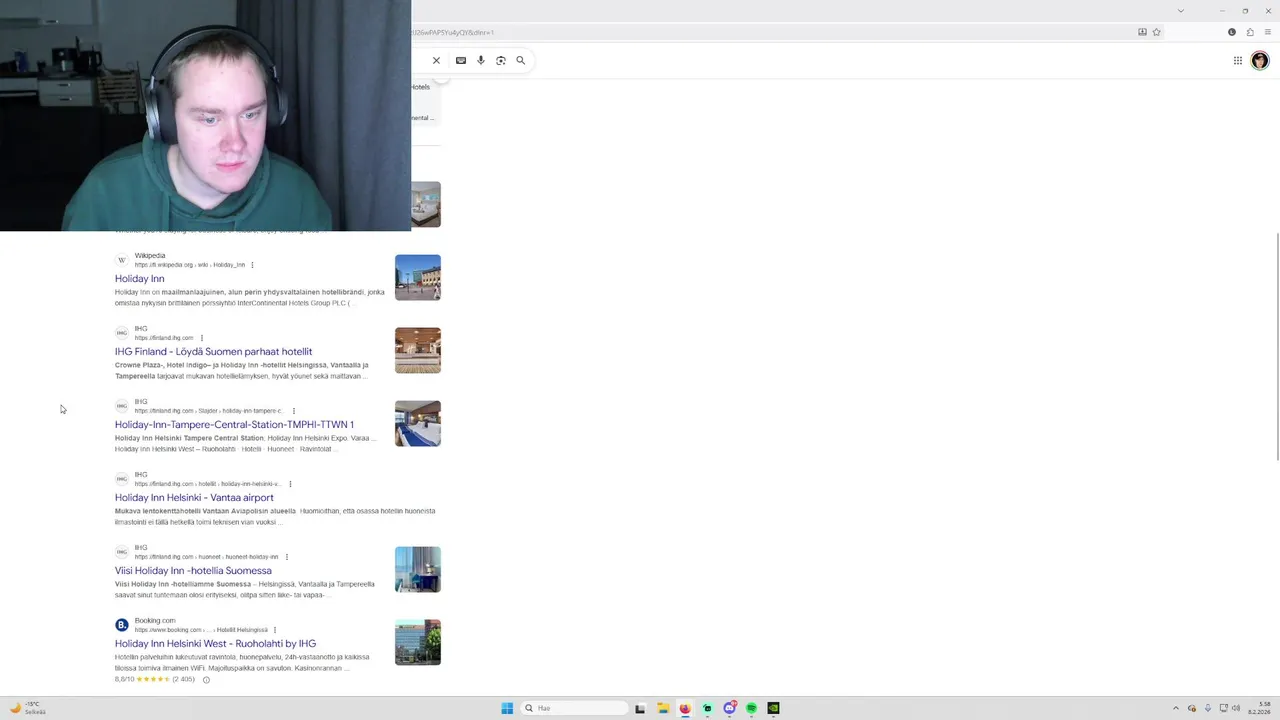The height and width of the screenshot is (720, 1280).
Task: Open IHG Finland - Löydä Suomen parhaat hotellit
Action: click(x=213, y=352)
